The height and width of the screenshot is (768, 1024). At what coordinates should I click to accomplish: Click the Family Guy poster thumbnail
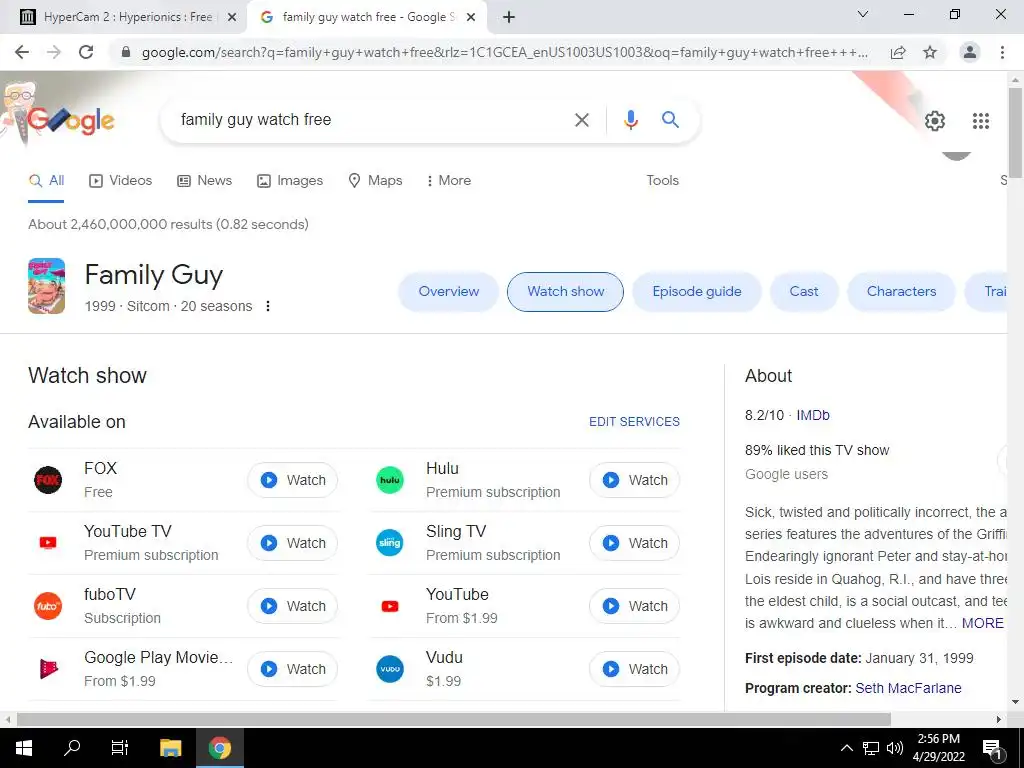tap(46, 286)
